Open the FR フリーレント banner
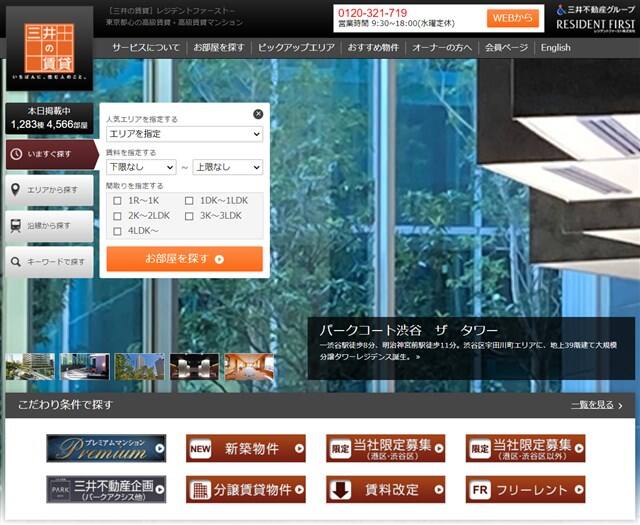This screenshot has height=525, width=640. point(525,490)
